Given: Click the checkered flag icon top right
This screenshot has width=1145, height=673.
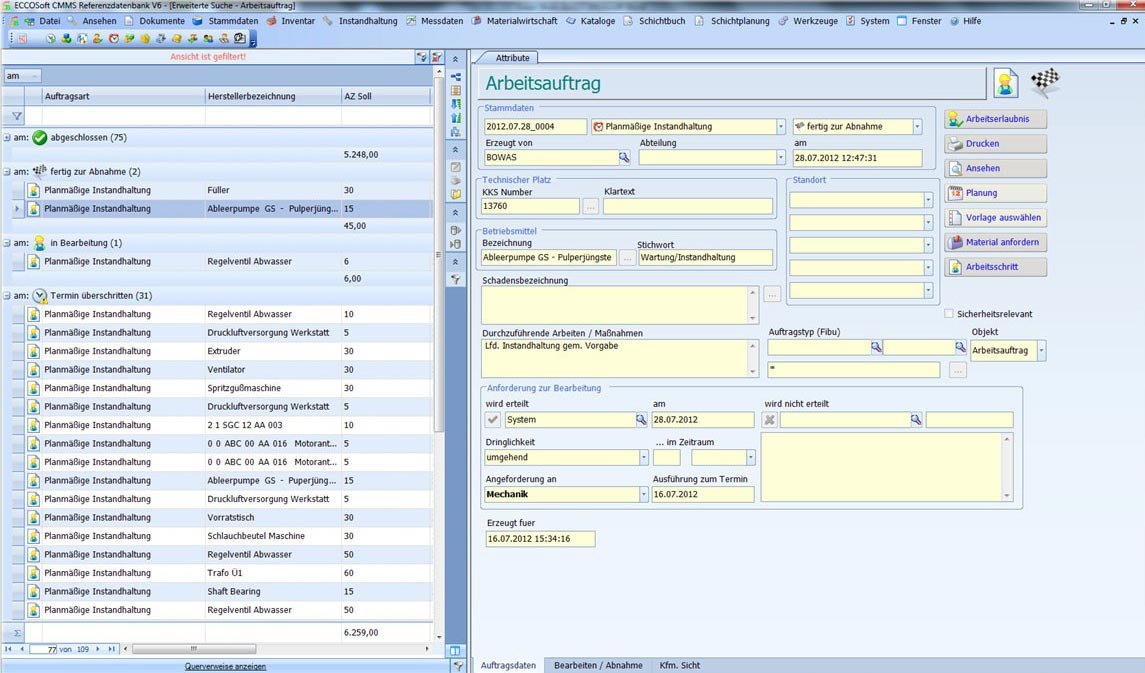Looking at the screenshot, I should [1045, 82].
